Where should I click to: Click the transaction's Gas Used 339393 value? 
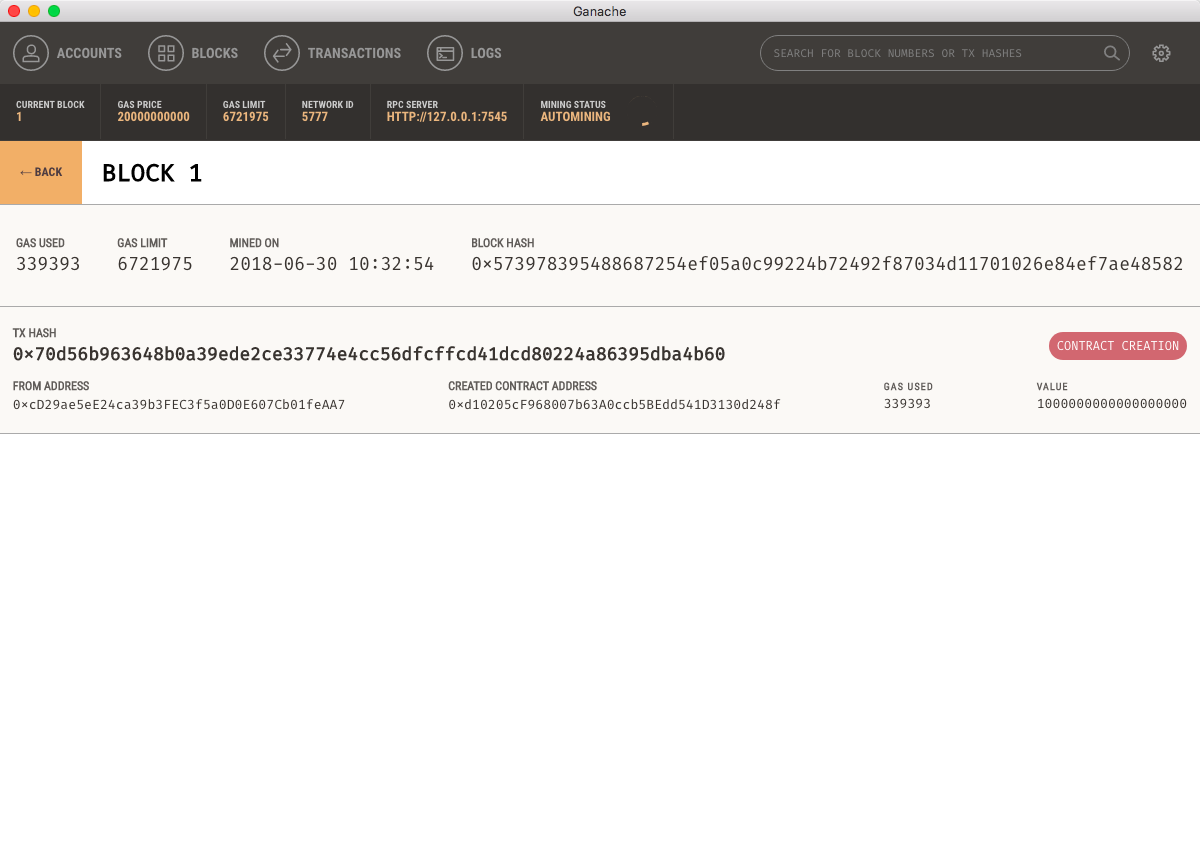tap(907, 404)
